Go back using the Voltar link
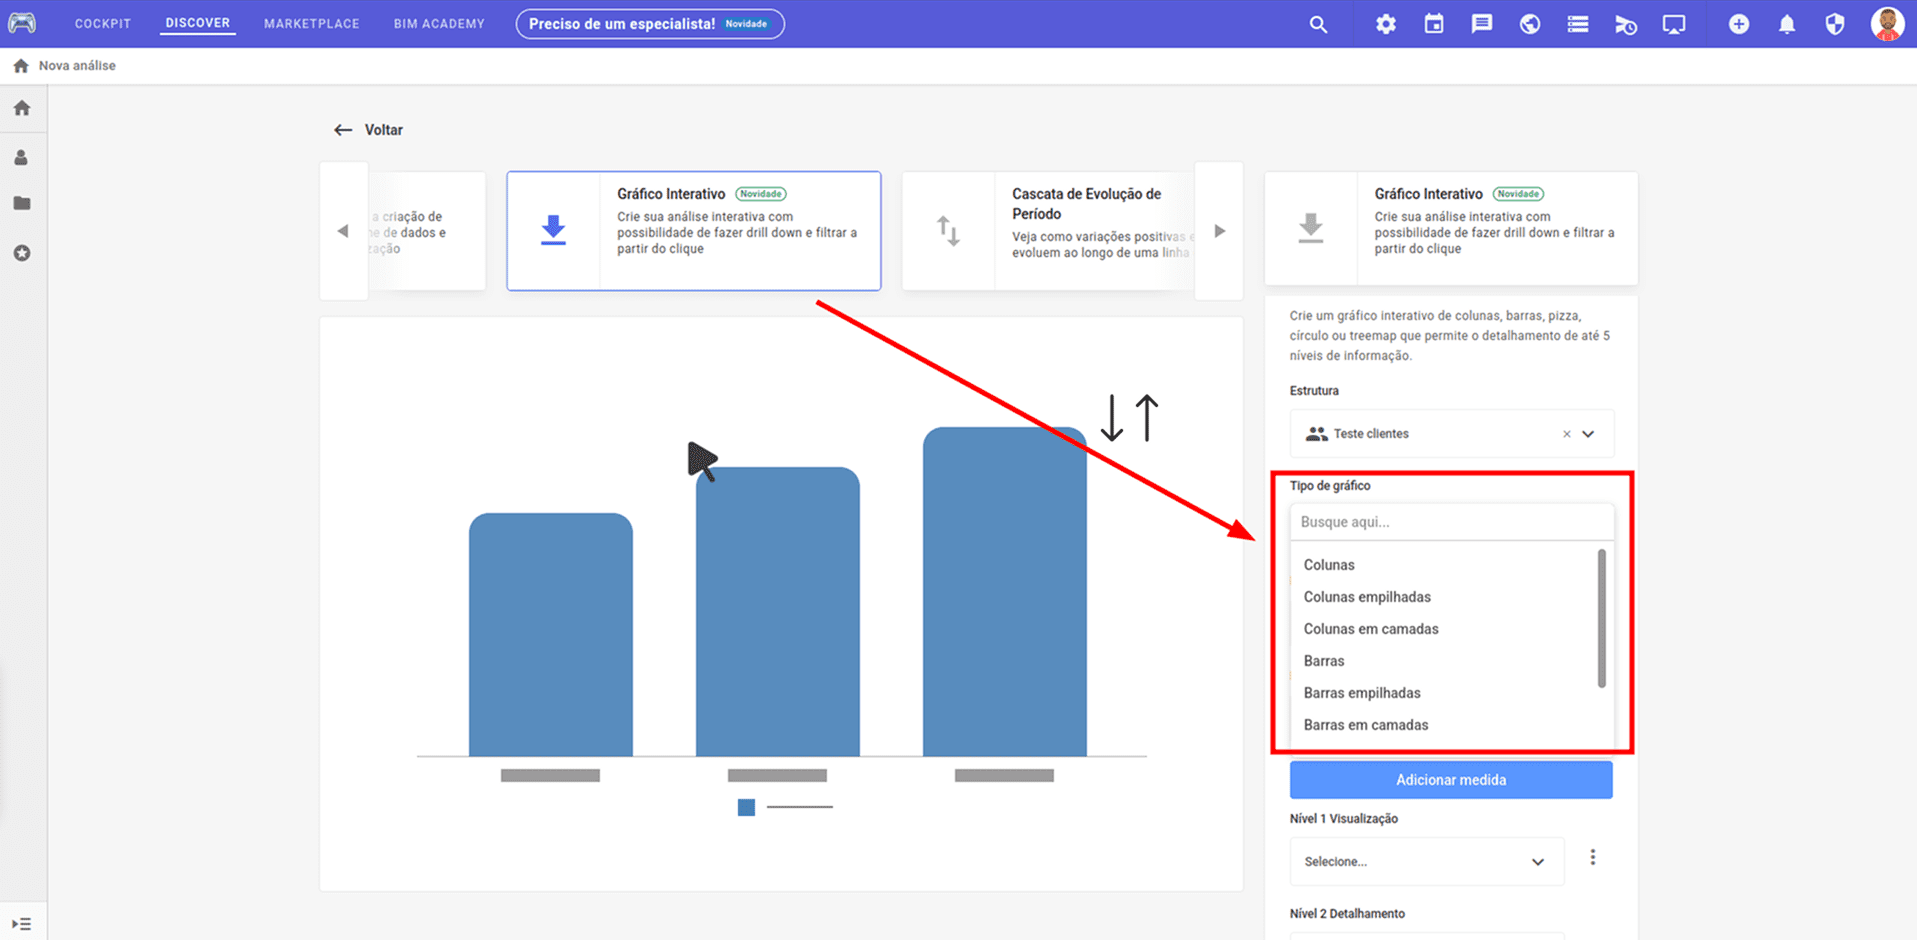 369,130
